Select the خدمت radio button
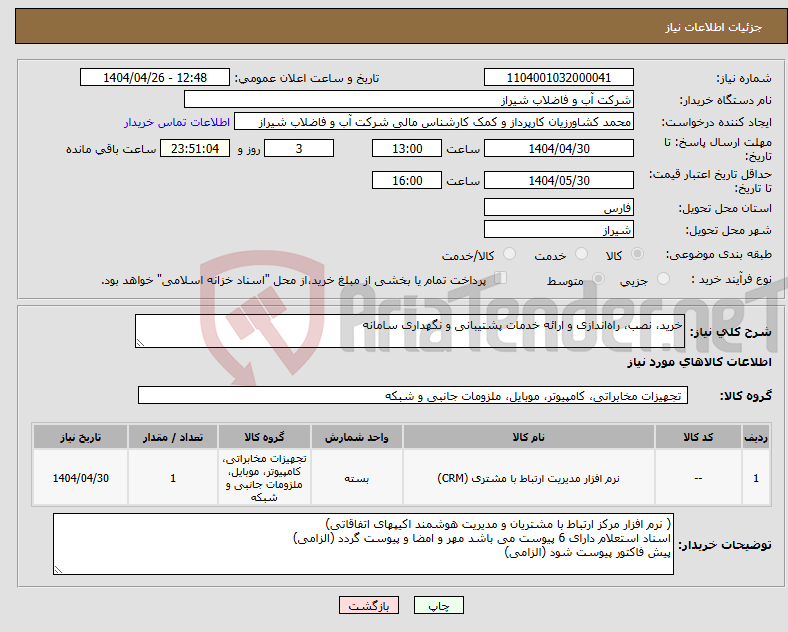 581,254
